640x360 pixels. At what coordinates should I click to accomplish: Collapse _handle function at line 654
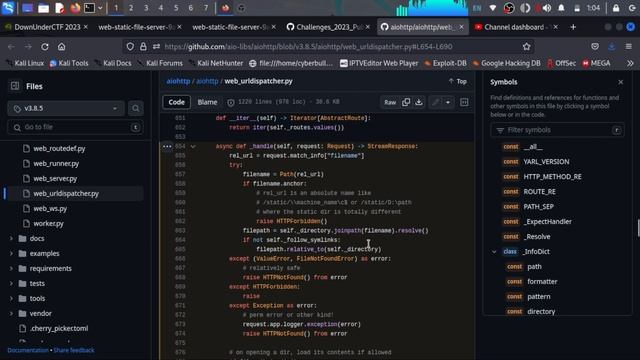click(x=193, y=146)
